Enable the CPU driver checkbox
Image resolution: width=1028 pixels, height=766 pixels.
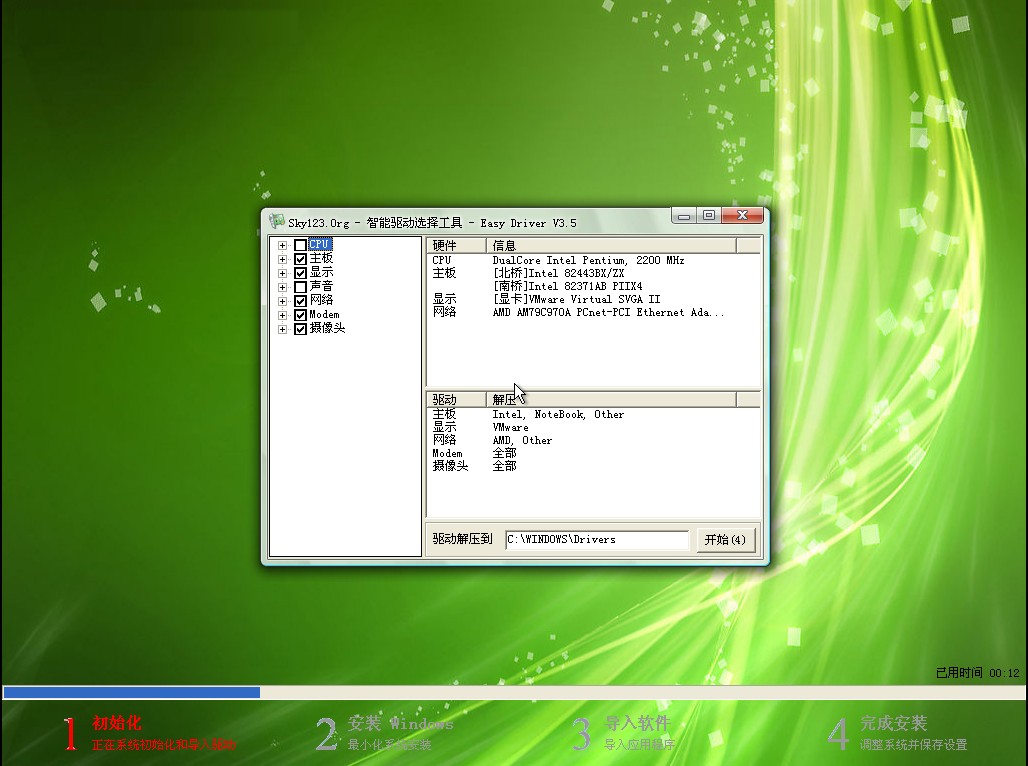tap(300, 245)
